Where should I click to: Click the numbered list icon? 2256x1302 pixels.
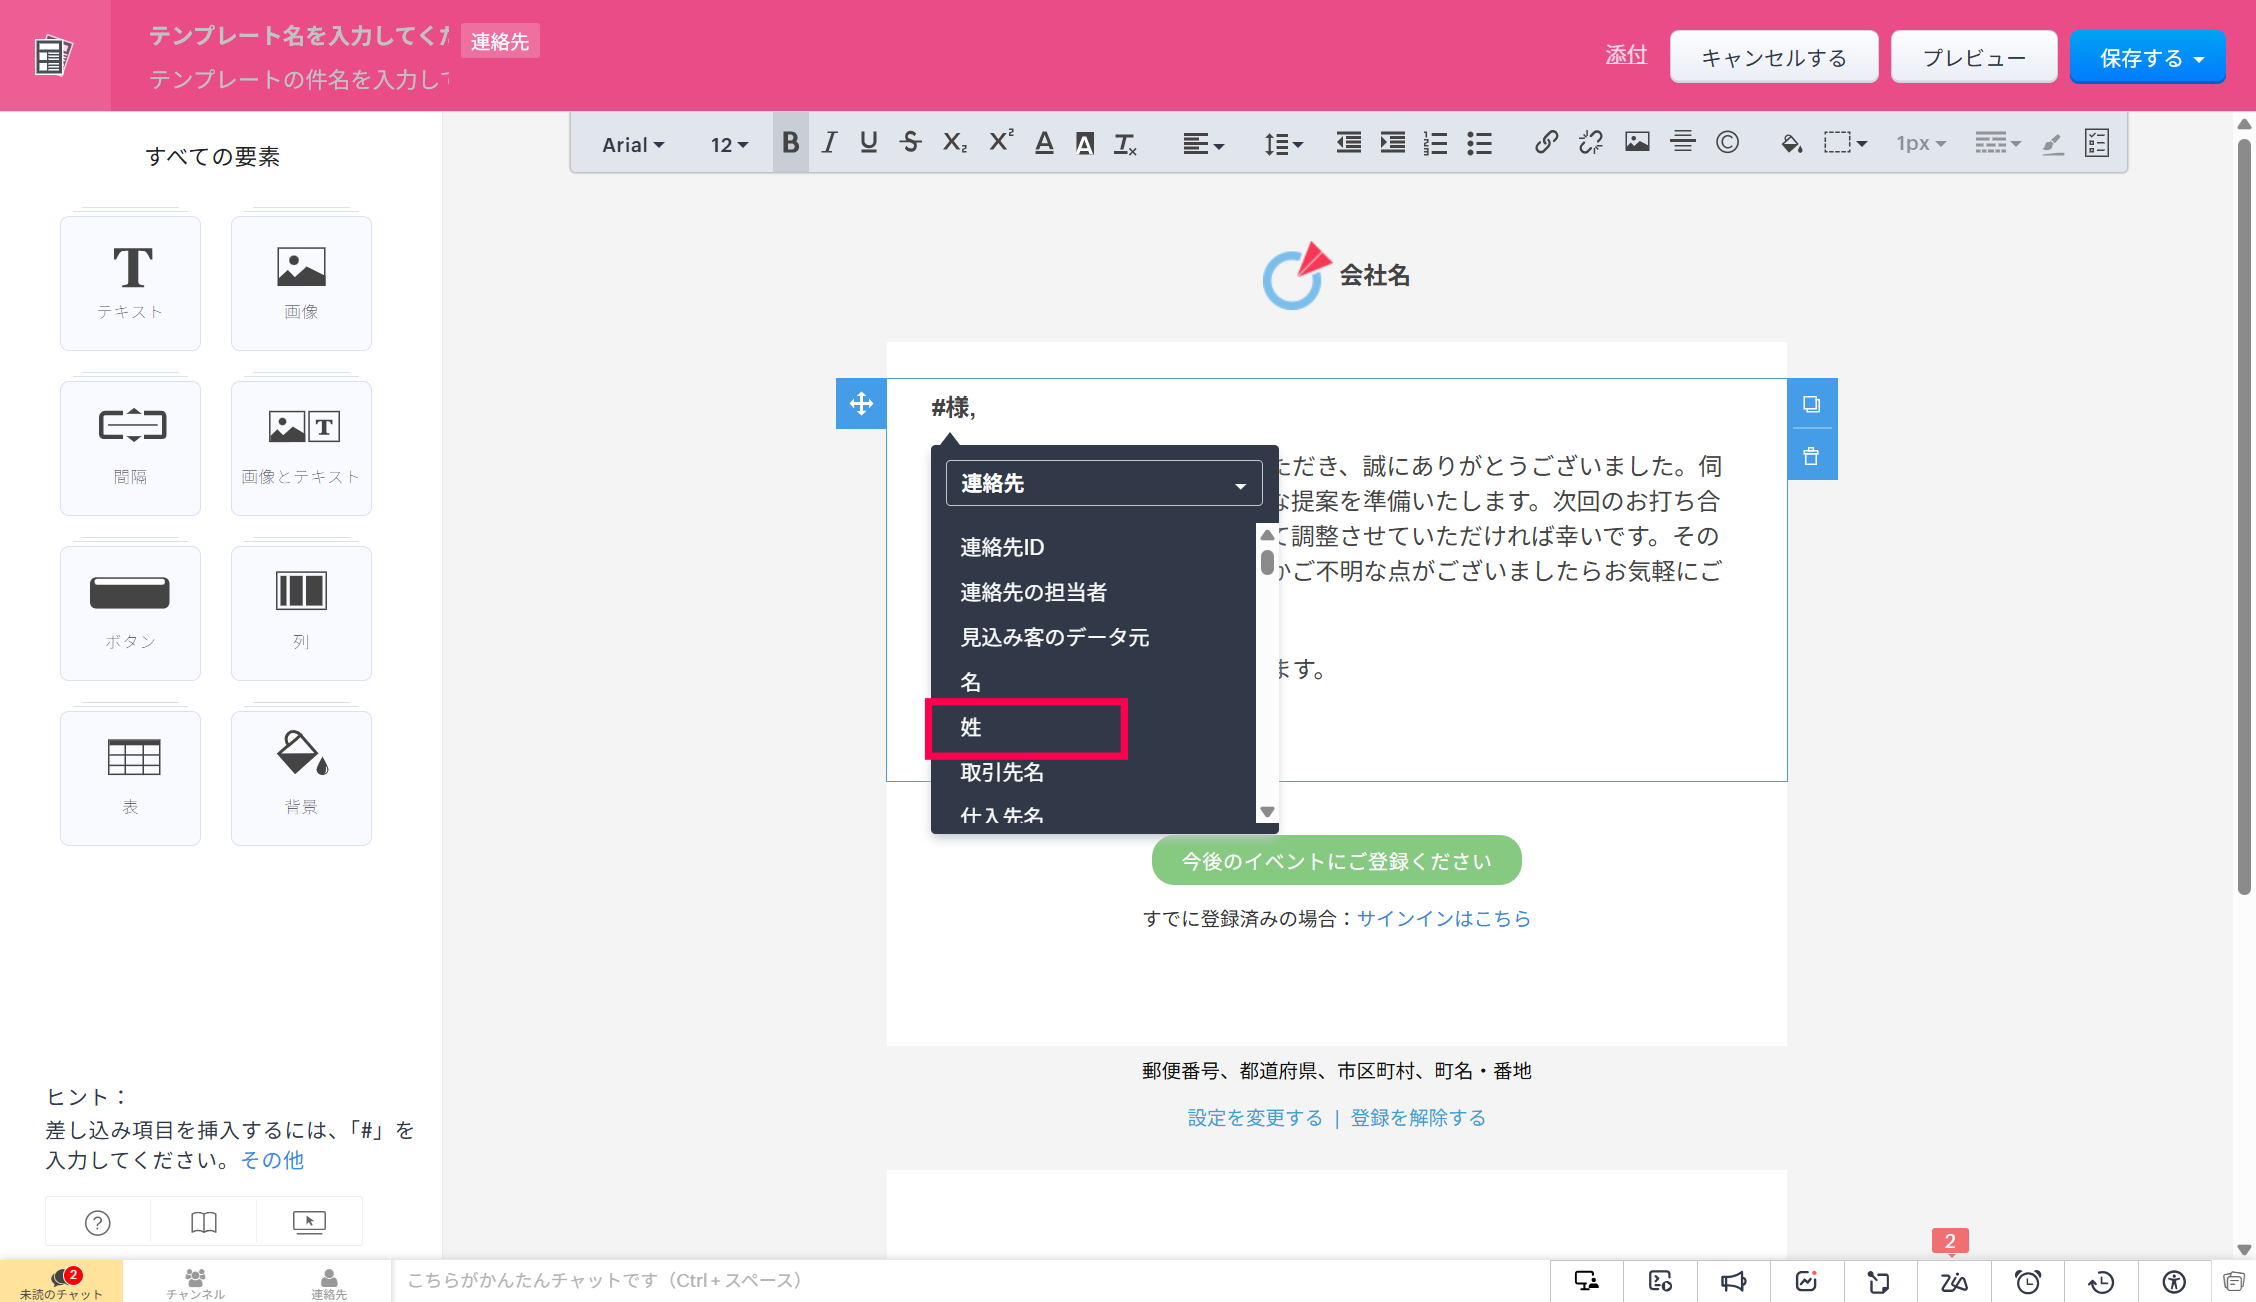click(1435, 143)
